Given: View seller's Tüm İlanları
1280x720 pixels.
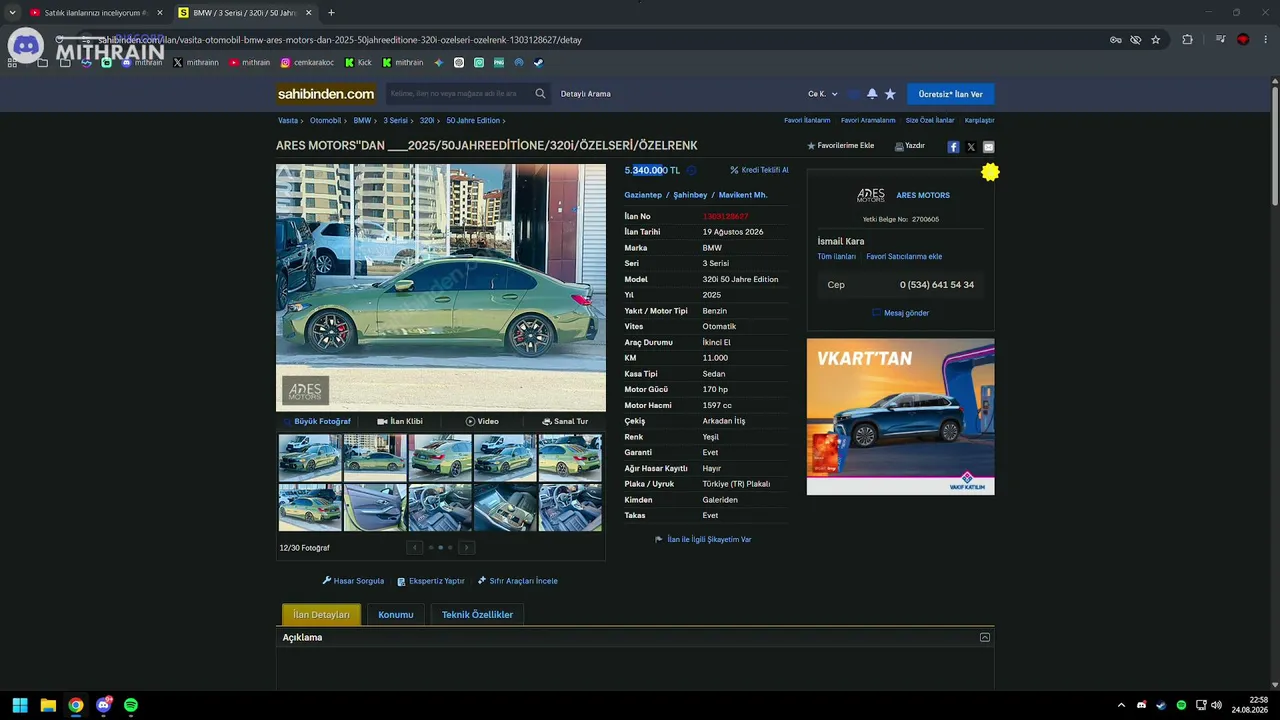Looking at the screenshot, I should (x=836, y=257).
